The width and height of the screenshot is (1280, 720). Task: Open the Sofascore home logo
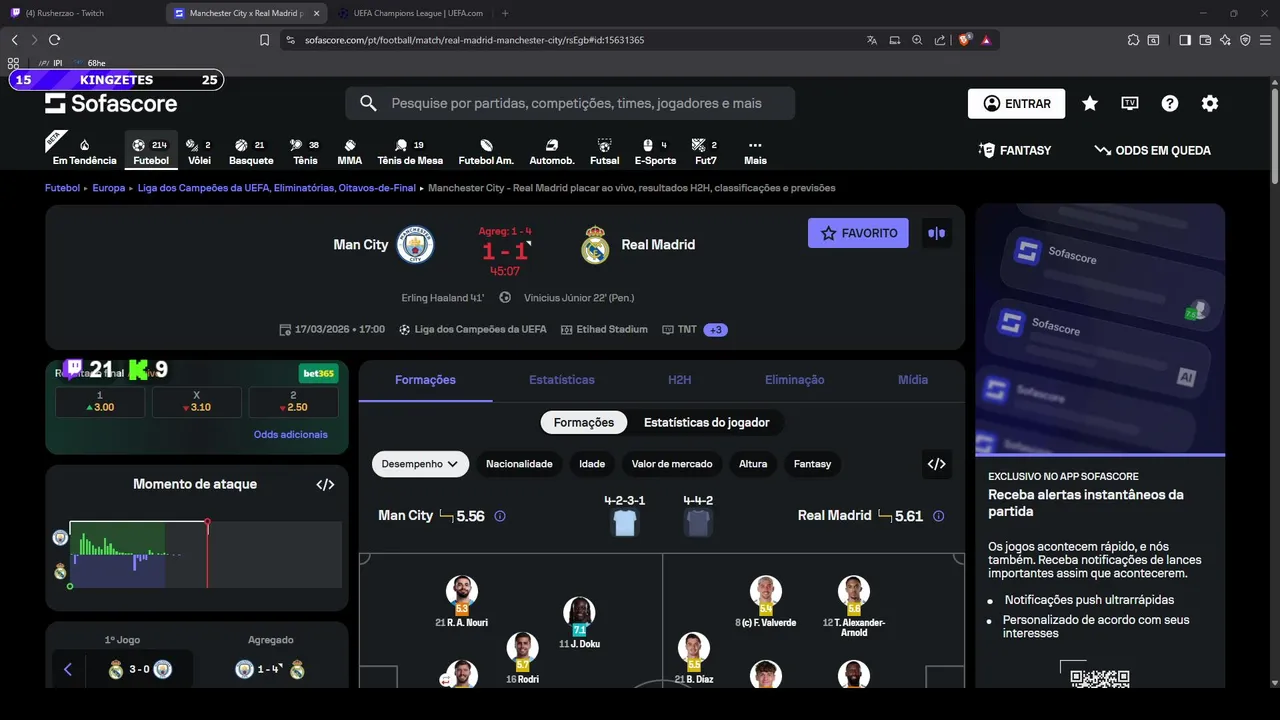tap(111, 103)
